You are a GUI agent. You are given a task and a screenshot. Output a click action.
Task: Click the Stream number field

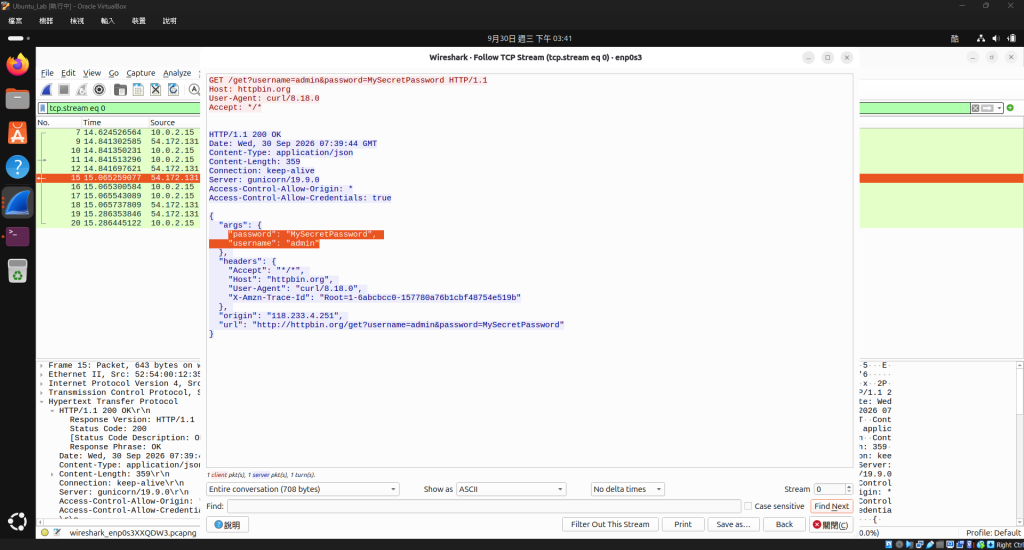[829, 489]
